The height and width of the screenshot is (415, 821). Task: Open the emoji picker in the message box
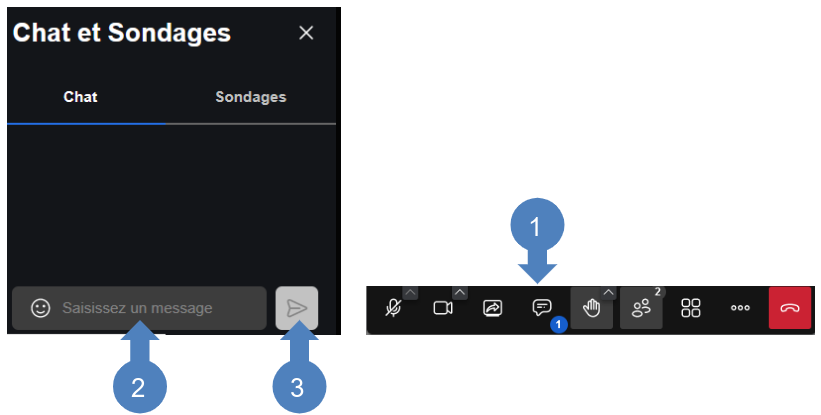[x=40, y=308]
